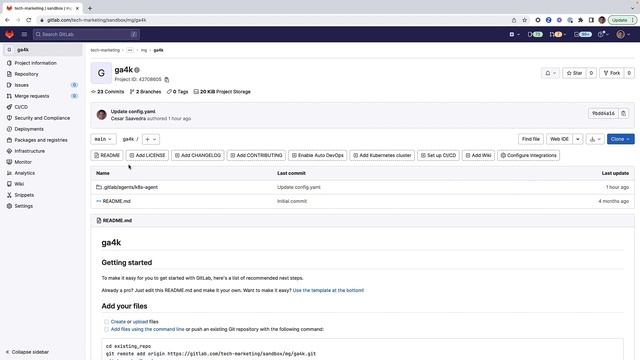Reload the page in browser
640x360 pixels.
pyautogui.click(x=29, y=20)
